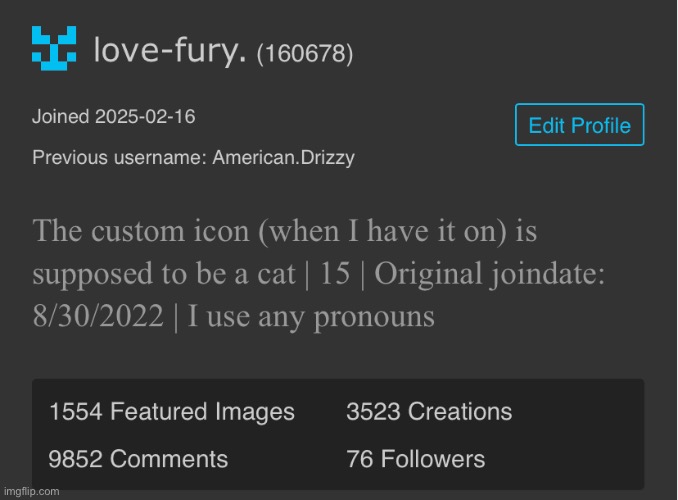The width and height of the screenshot is (678, 500).
Task: Click the Edit Profile button
Action: pos(579,125)
